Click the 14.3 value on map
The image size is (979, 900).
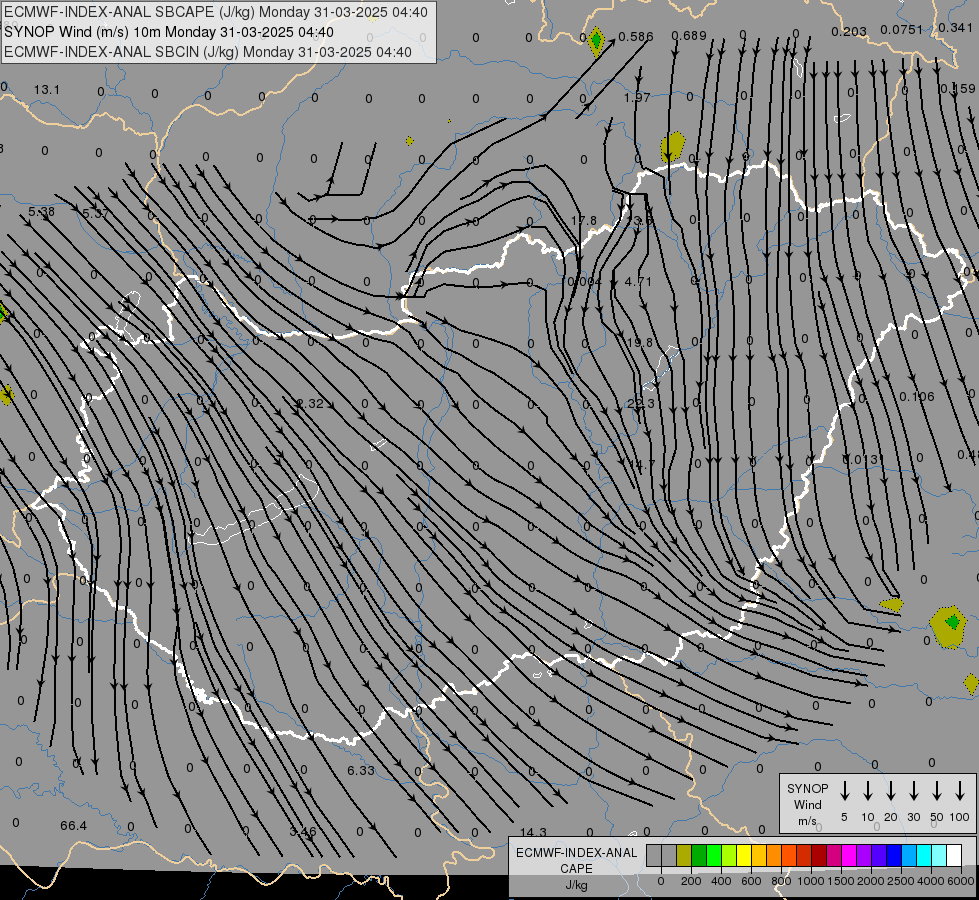533,832
